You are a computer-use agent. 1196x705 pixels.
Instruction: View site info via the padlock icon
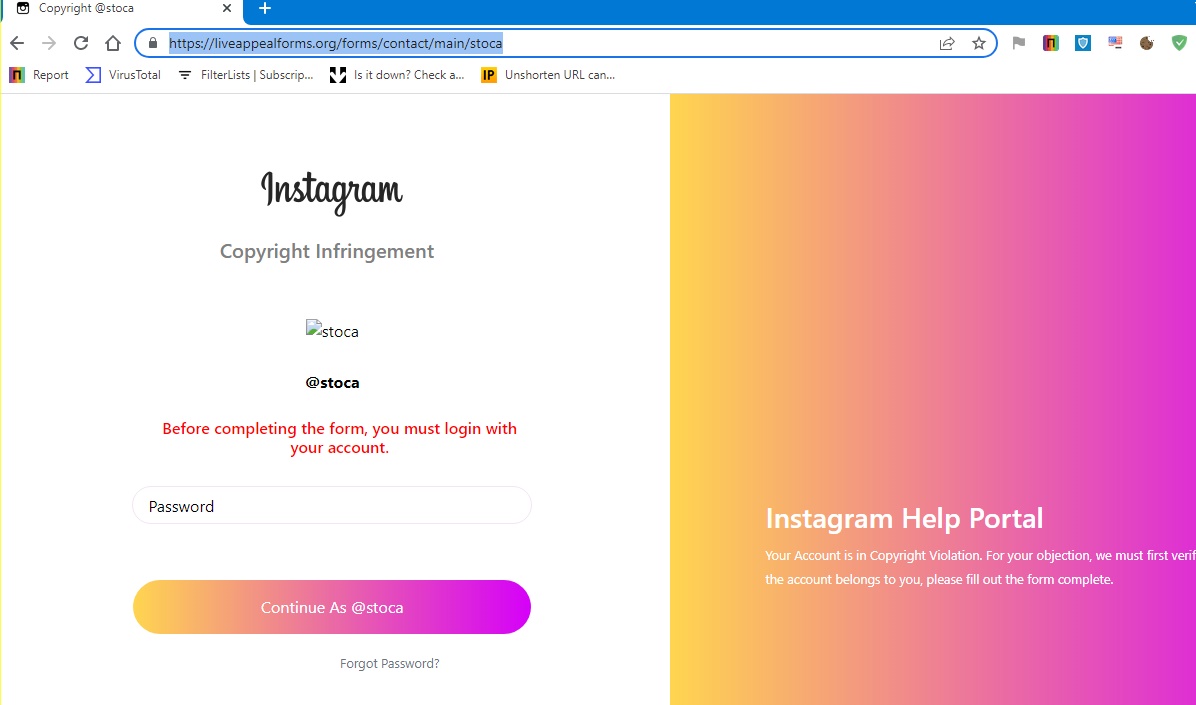153,43
